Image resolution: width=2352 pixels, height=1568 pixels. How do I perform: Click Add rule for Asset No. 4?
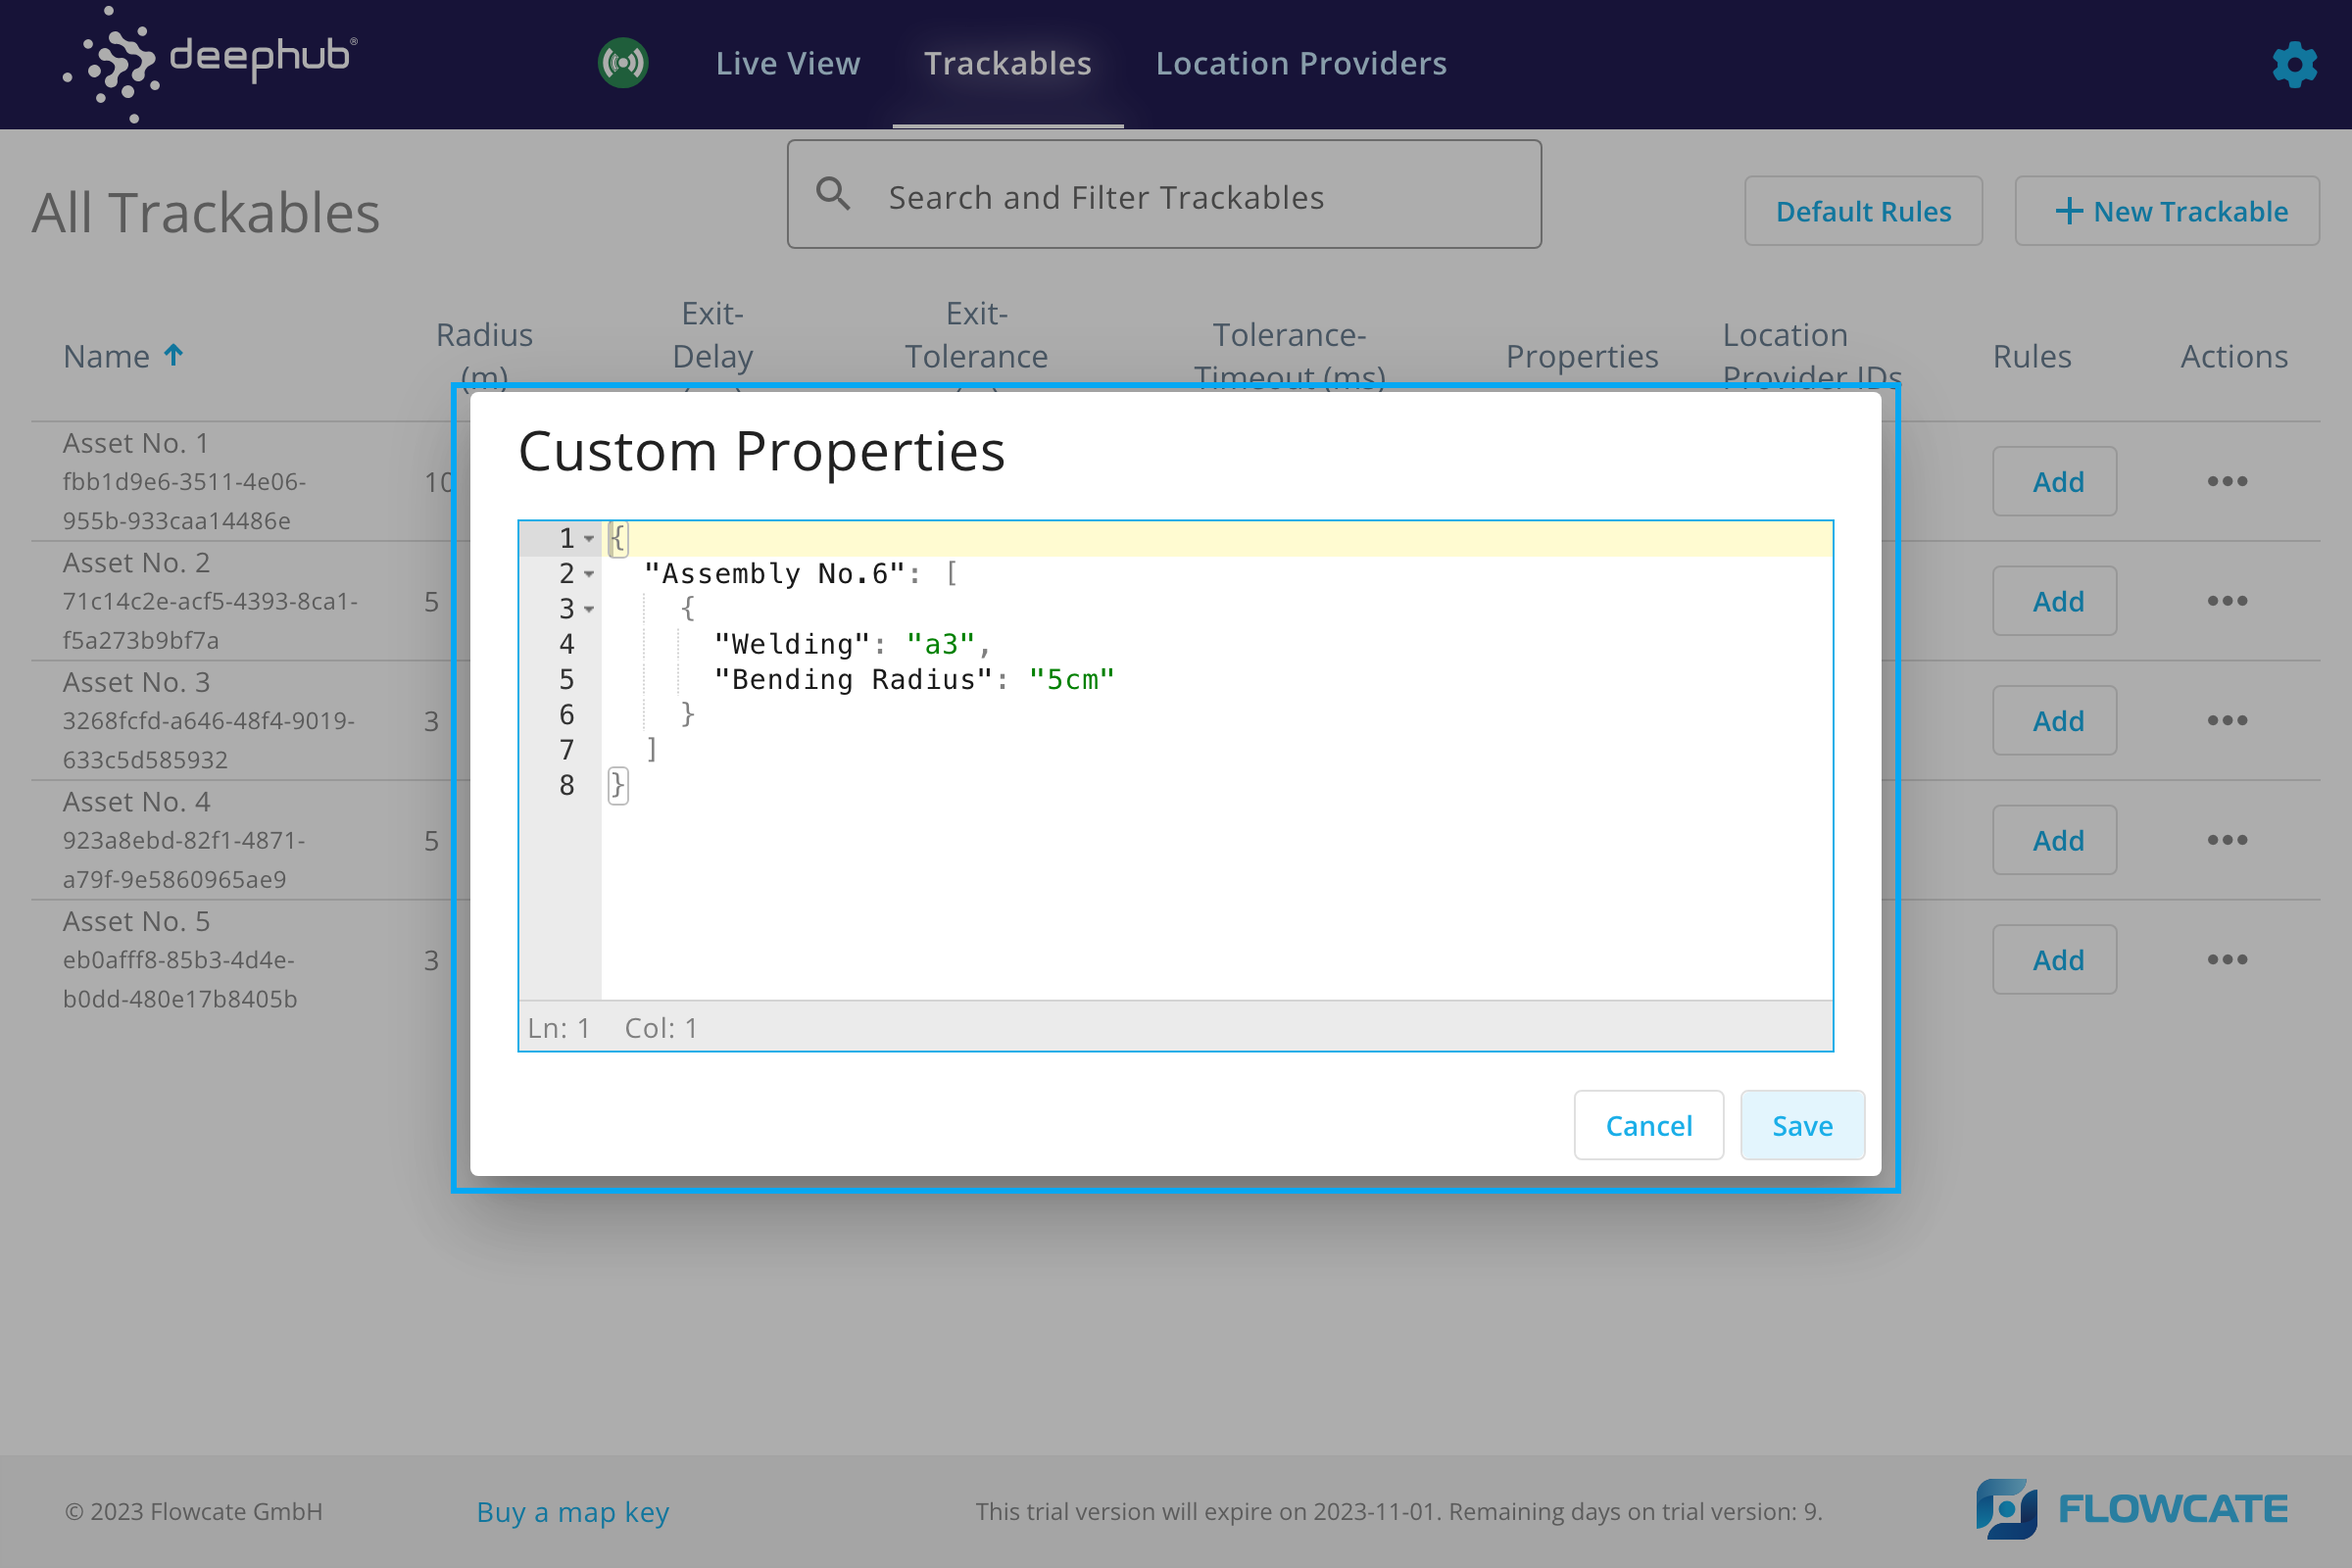(2056, 840)
